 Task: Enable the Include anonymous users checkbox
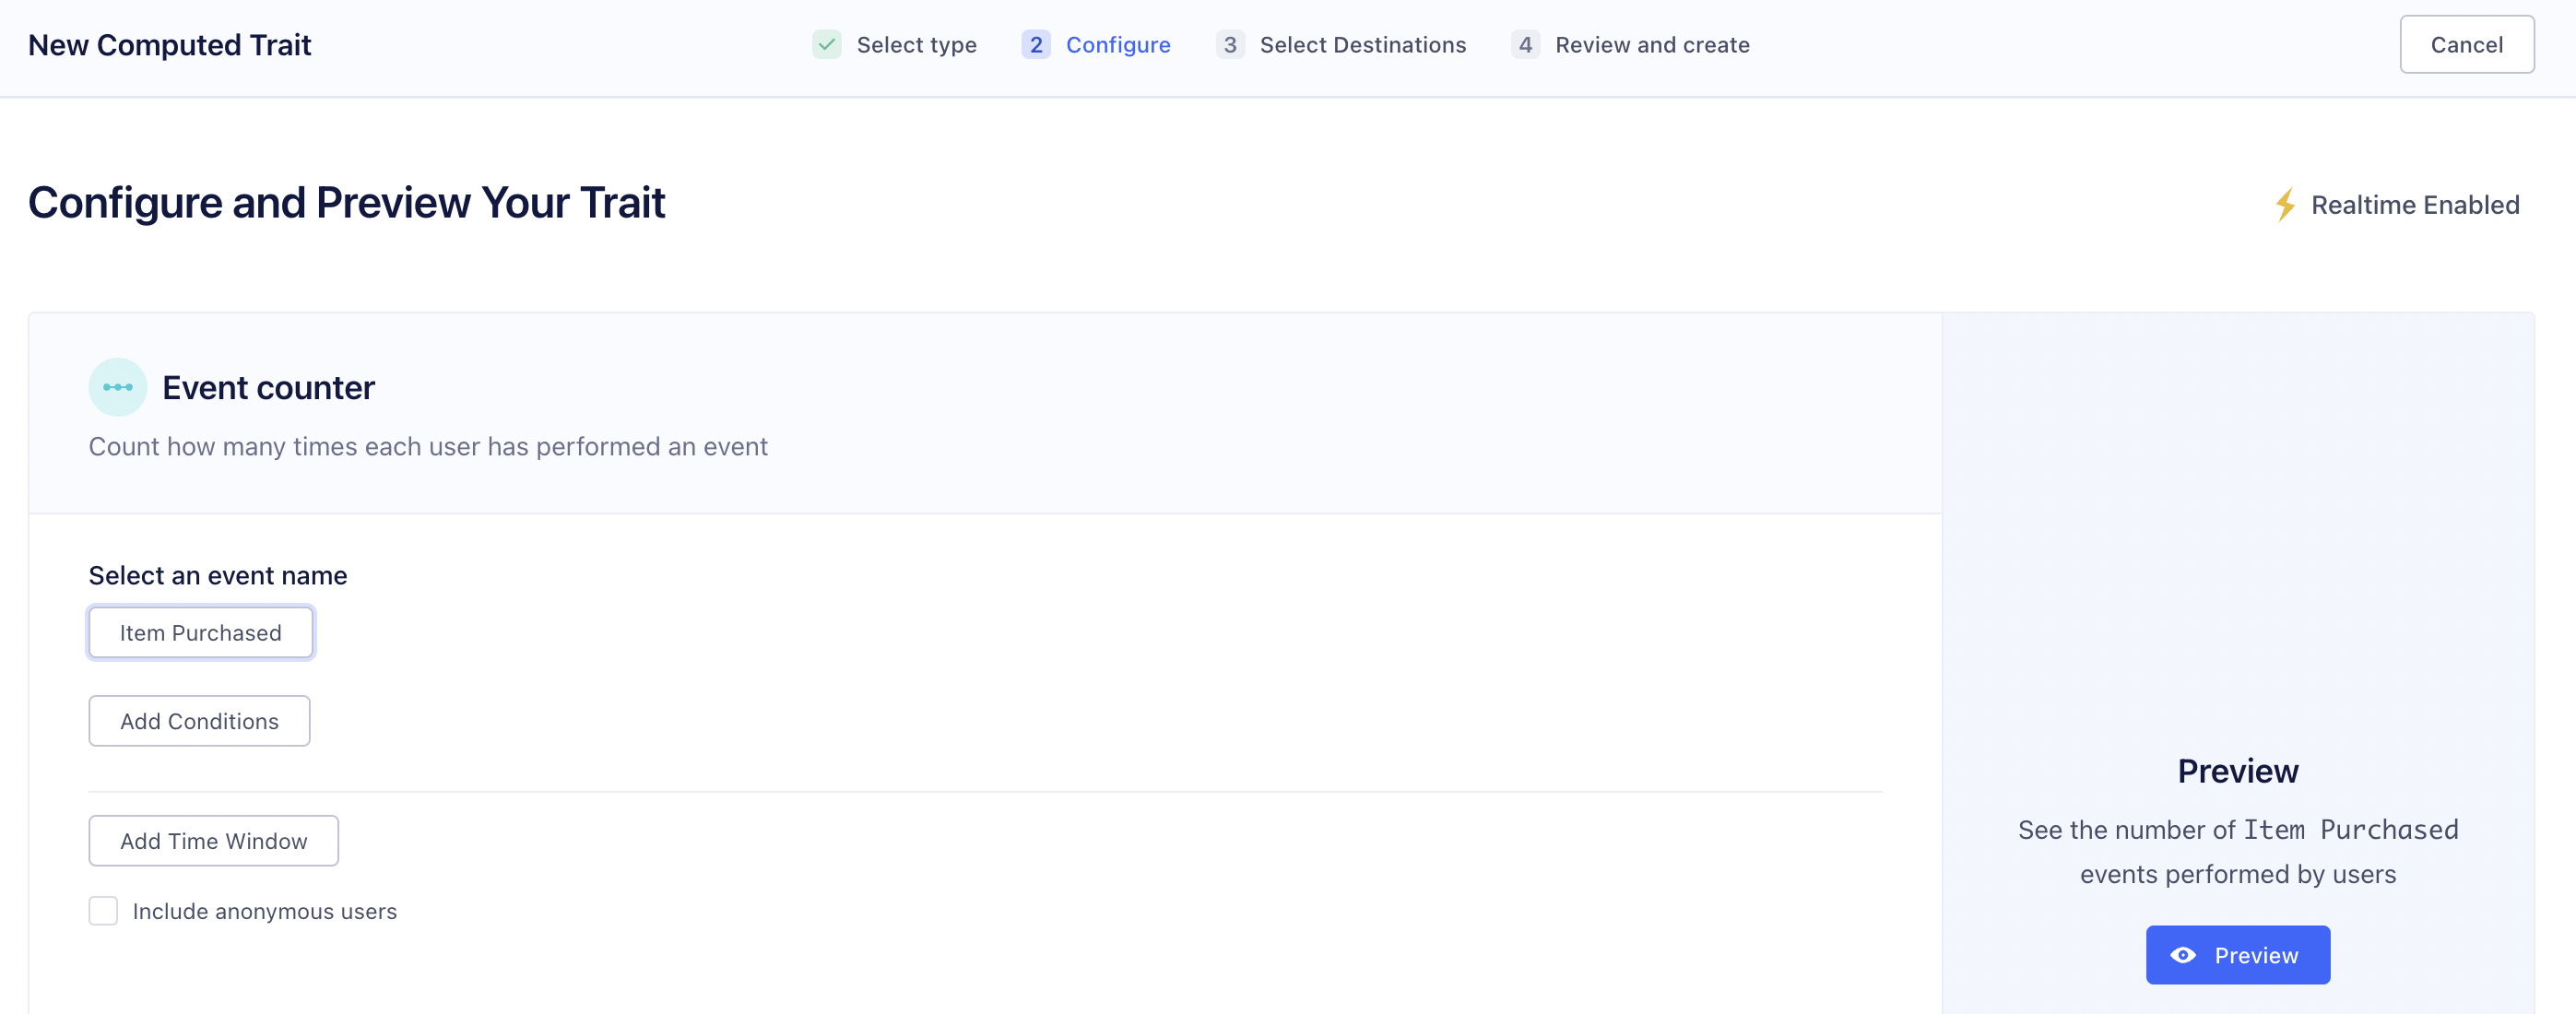[103, 910]
